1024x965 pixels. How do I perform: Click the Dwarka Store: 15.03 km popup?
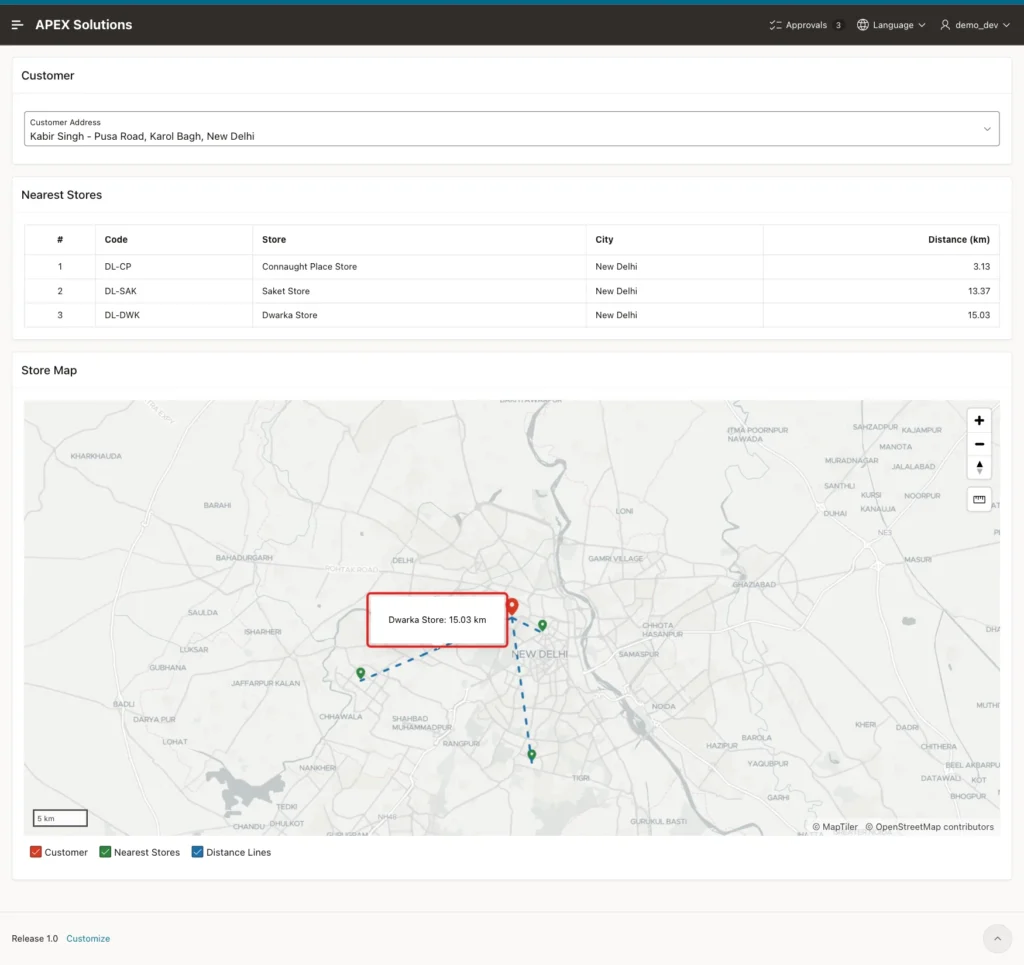coord(437,620)
